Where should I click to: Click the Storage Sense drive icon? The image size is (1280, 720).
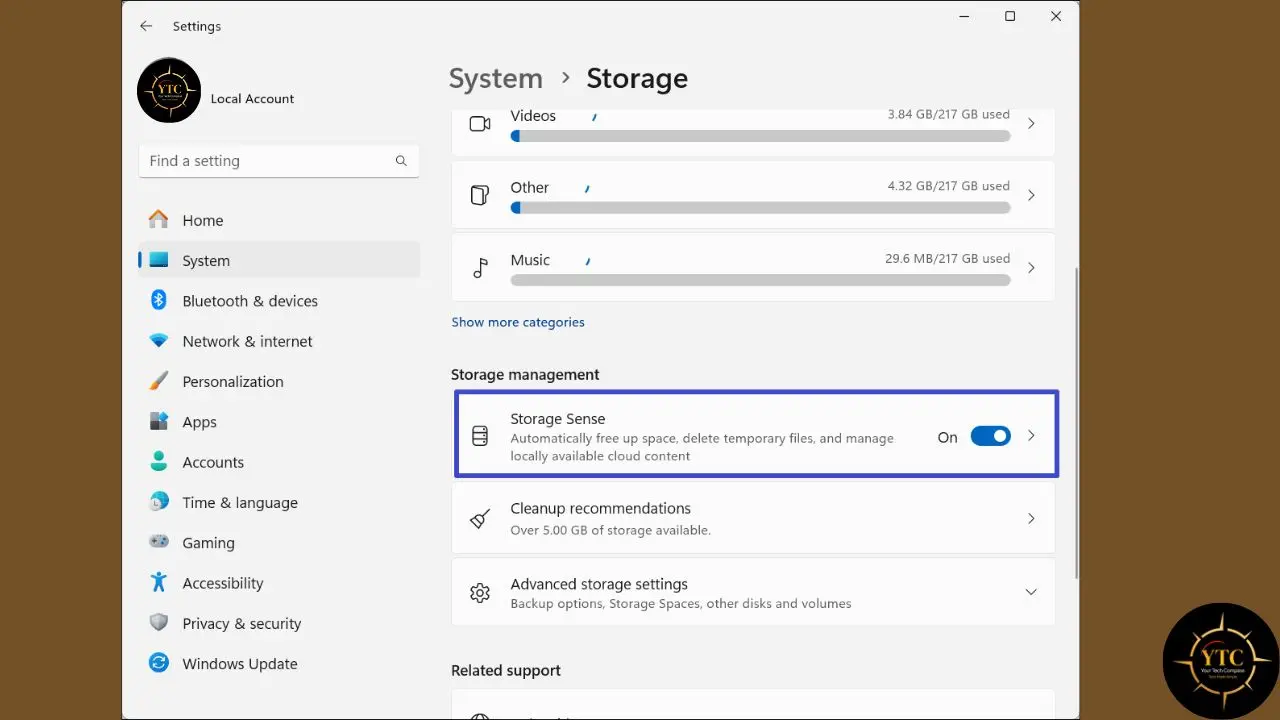pos(480,436)
